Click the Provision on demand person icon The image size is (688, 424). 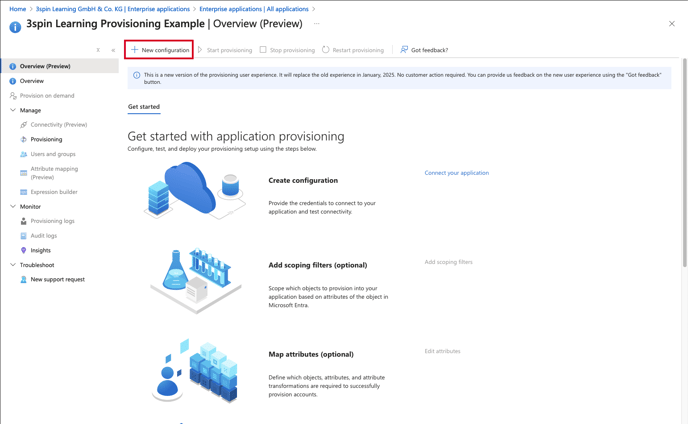tap(13, 96)
